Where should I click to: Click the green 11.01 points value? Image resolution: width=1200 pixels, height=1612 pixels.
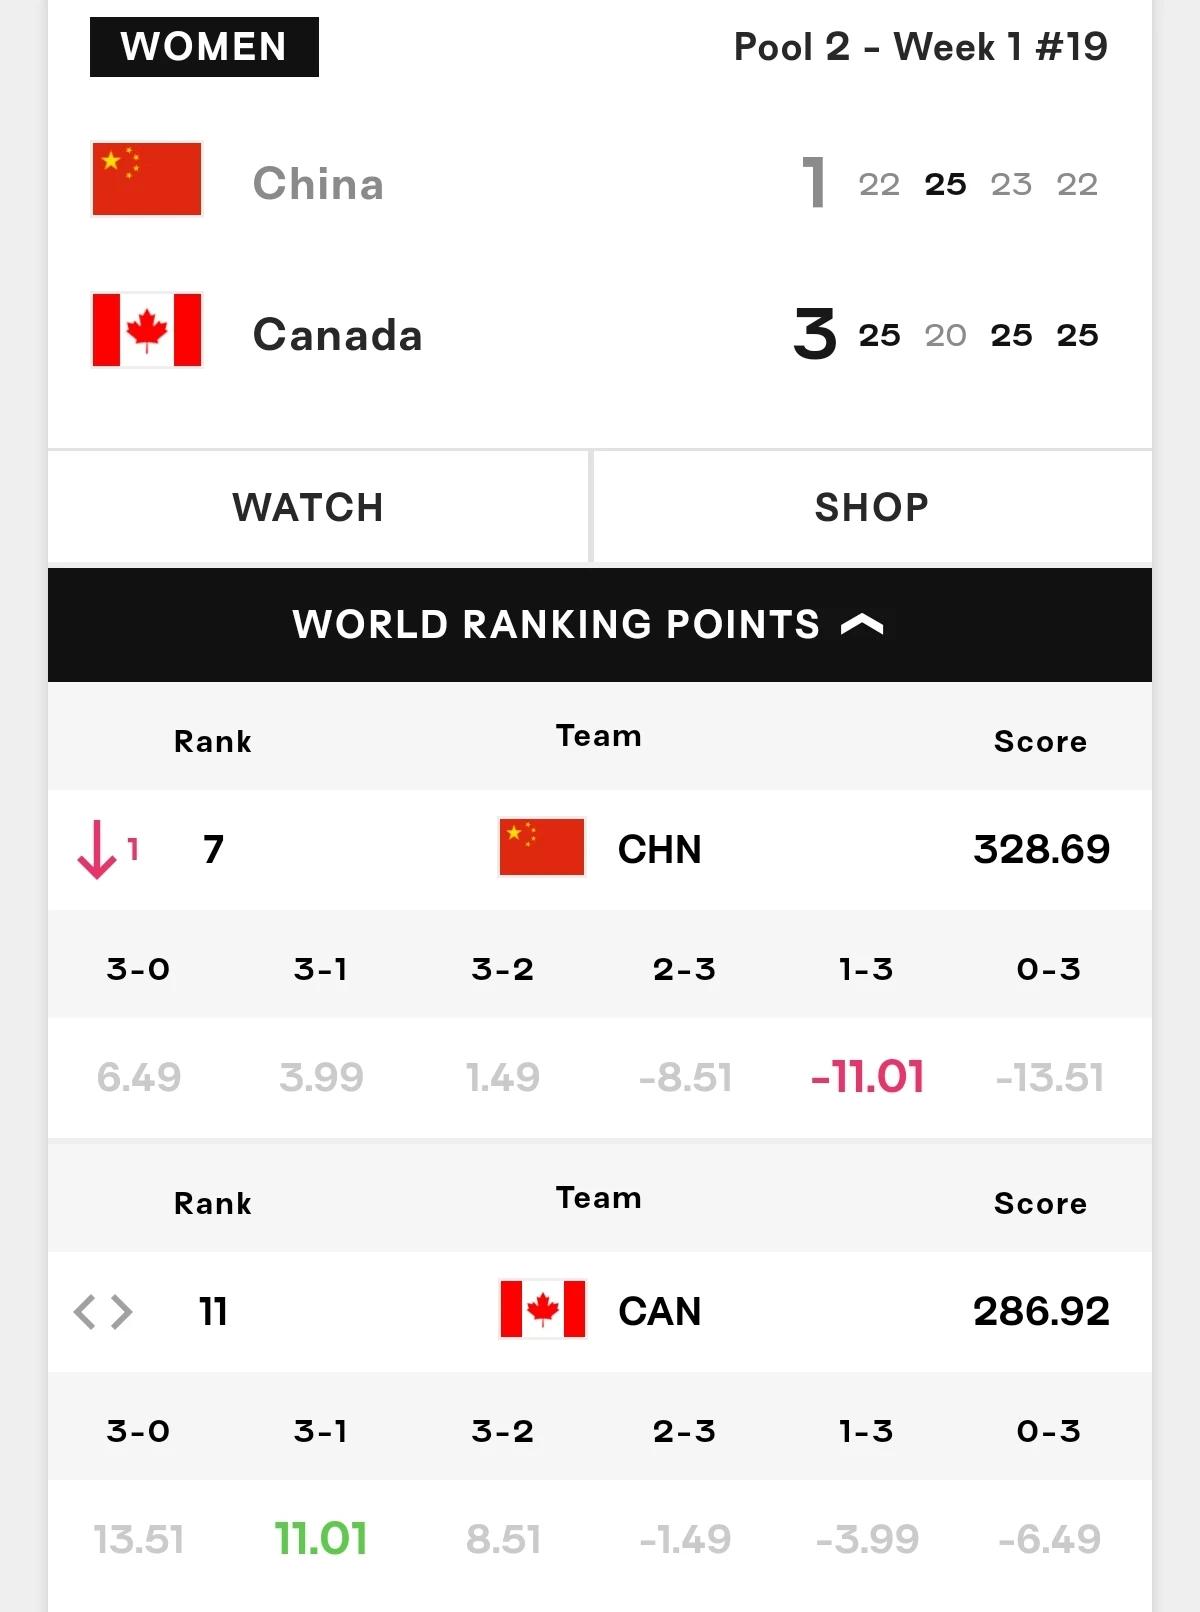click(x=321, y=1539)
